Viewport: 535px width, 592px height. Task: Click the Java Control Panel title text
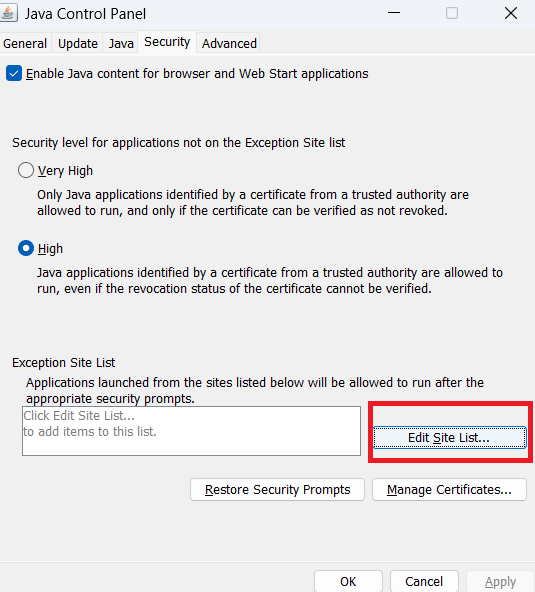[x=85, y=14]
